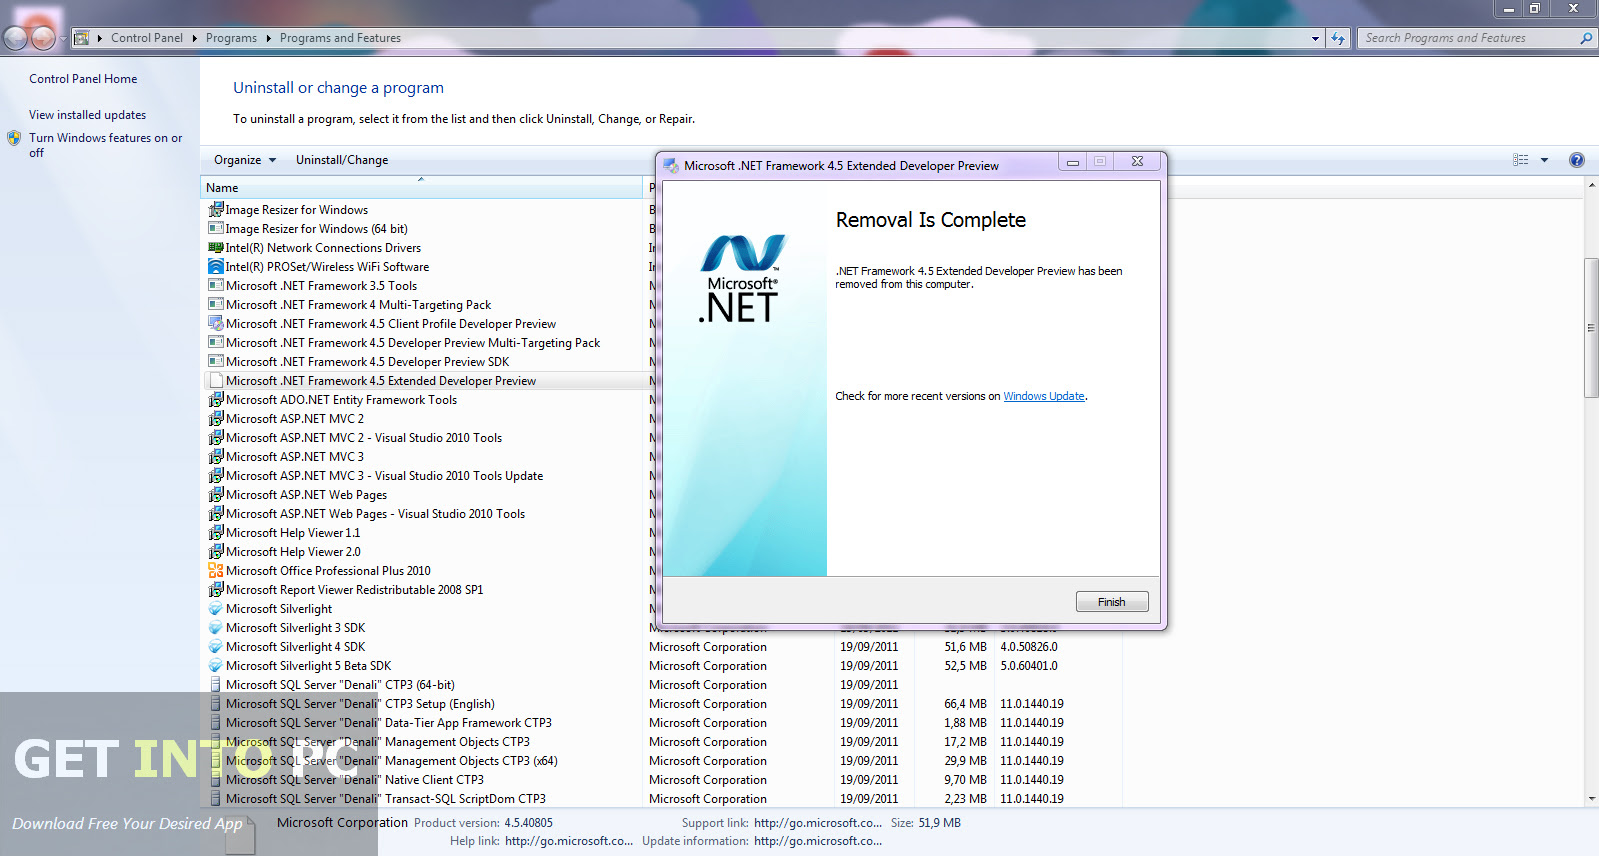Open the view options dropdown arrow

click(1544, 160)
